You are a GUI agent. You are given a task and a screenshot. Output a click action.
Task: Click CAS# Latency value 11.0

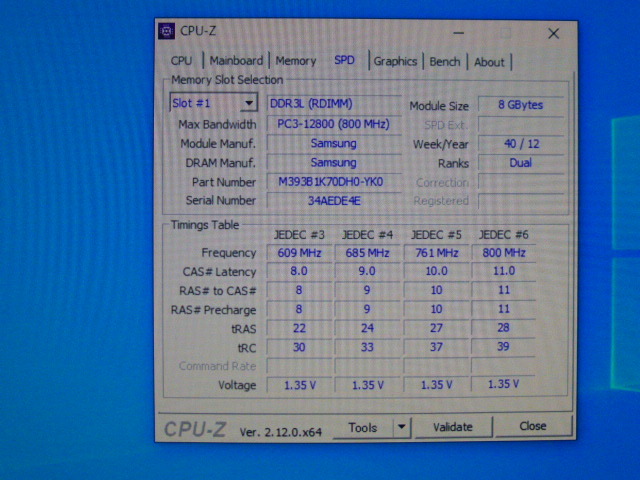(504, 271)
